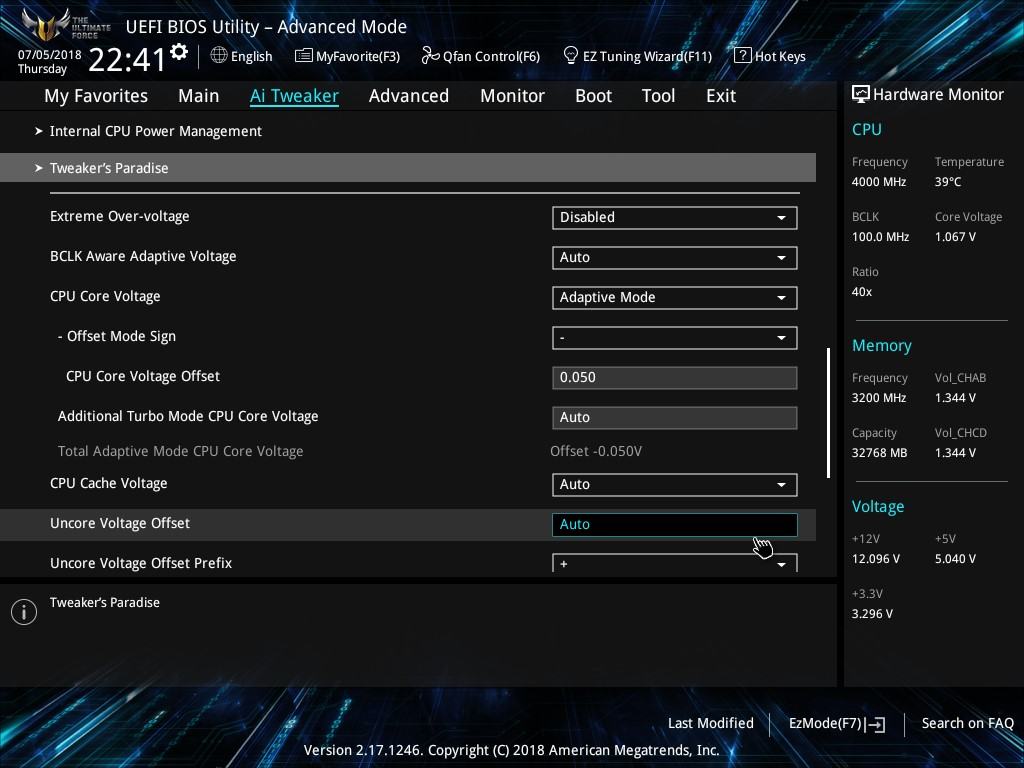Open Extreme Over-voltage dropdown
Image resolution: width=1024 pixels, height=768 pixels.
(675, 217)
